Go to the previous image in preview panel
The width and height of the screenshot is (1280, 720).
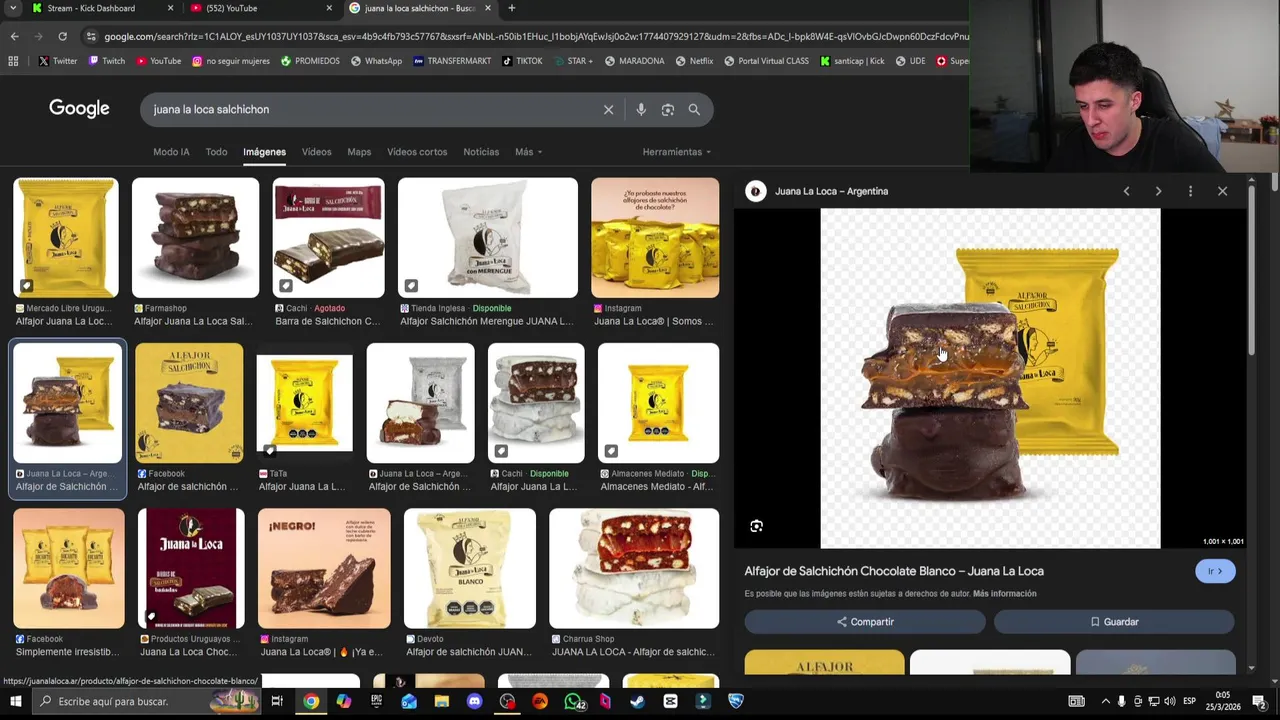click(x=1126, y=191)
